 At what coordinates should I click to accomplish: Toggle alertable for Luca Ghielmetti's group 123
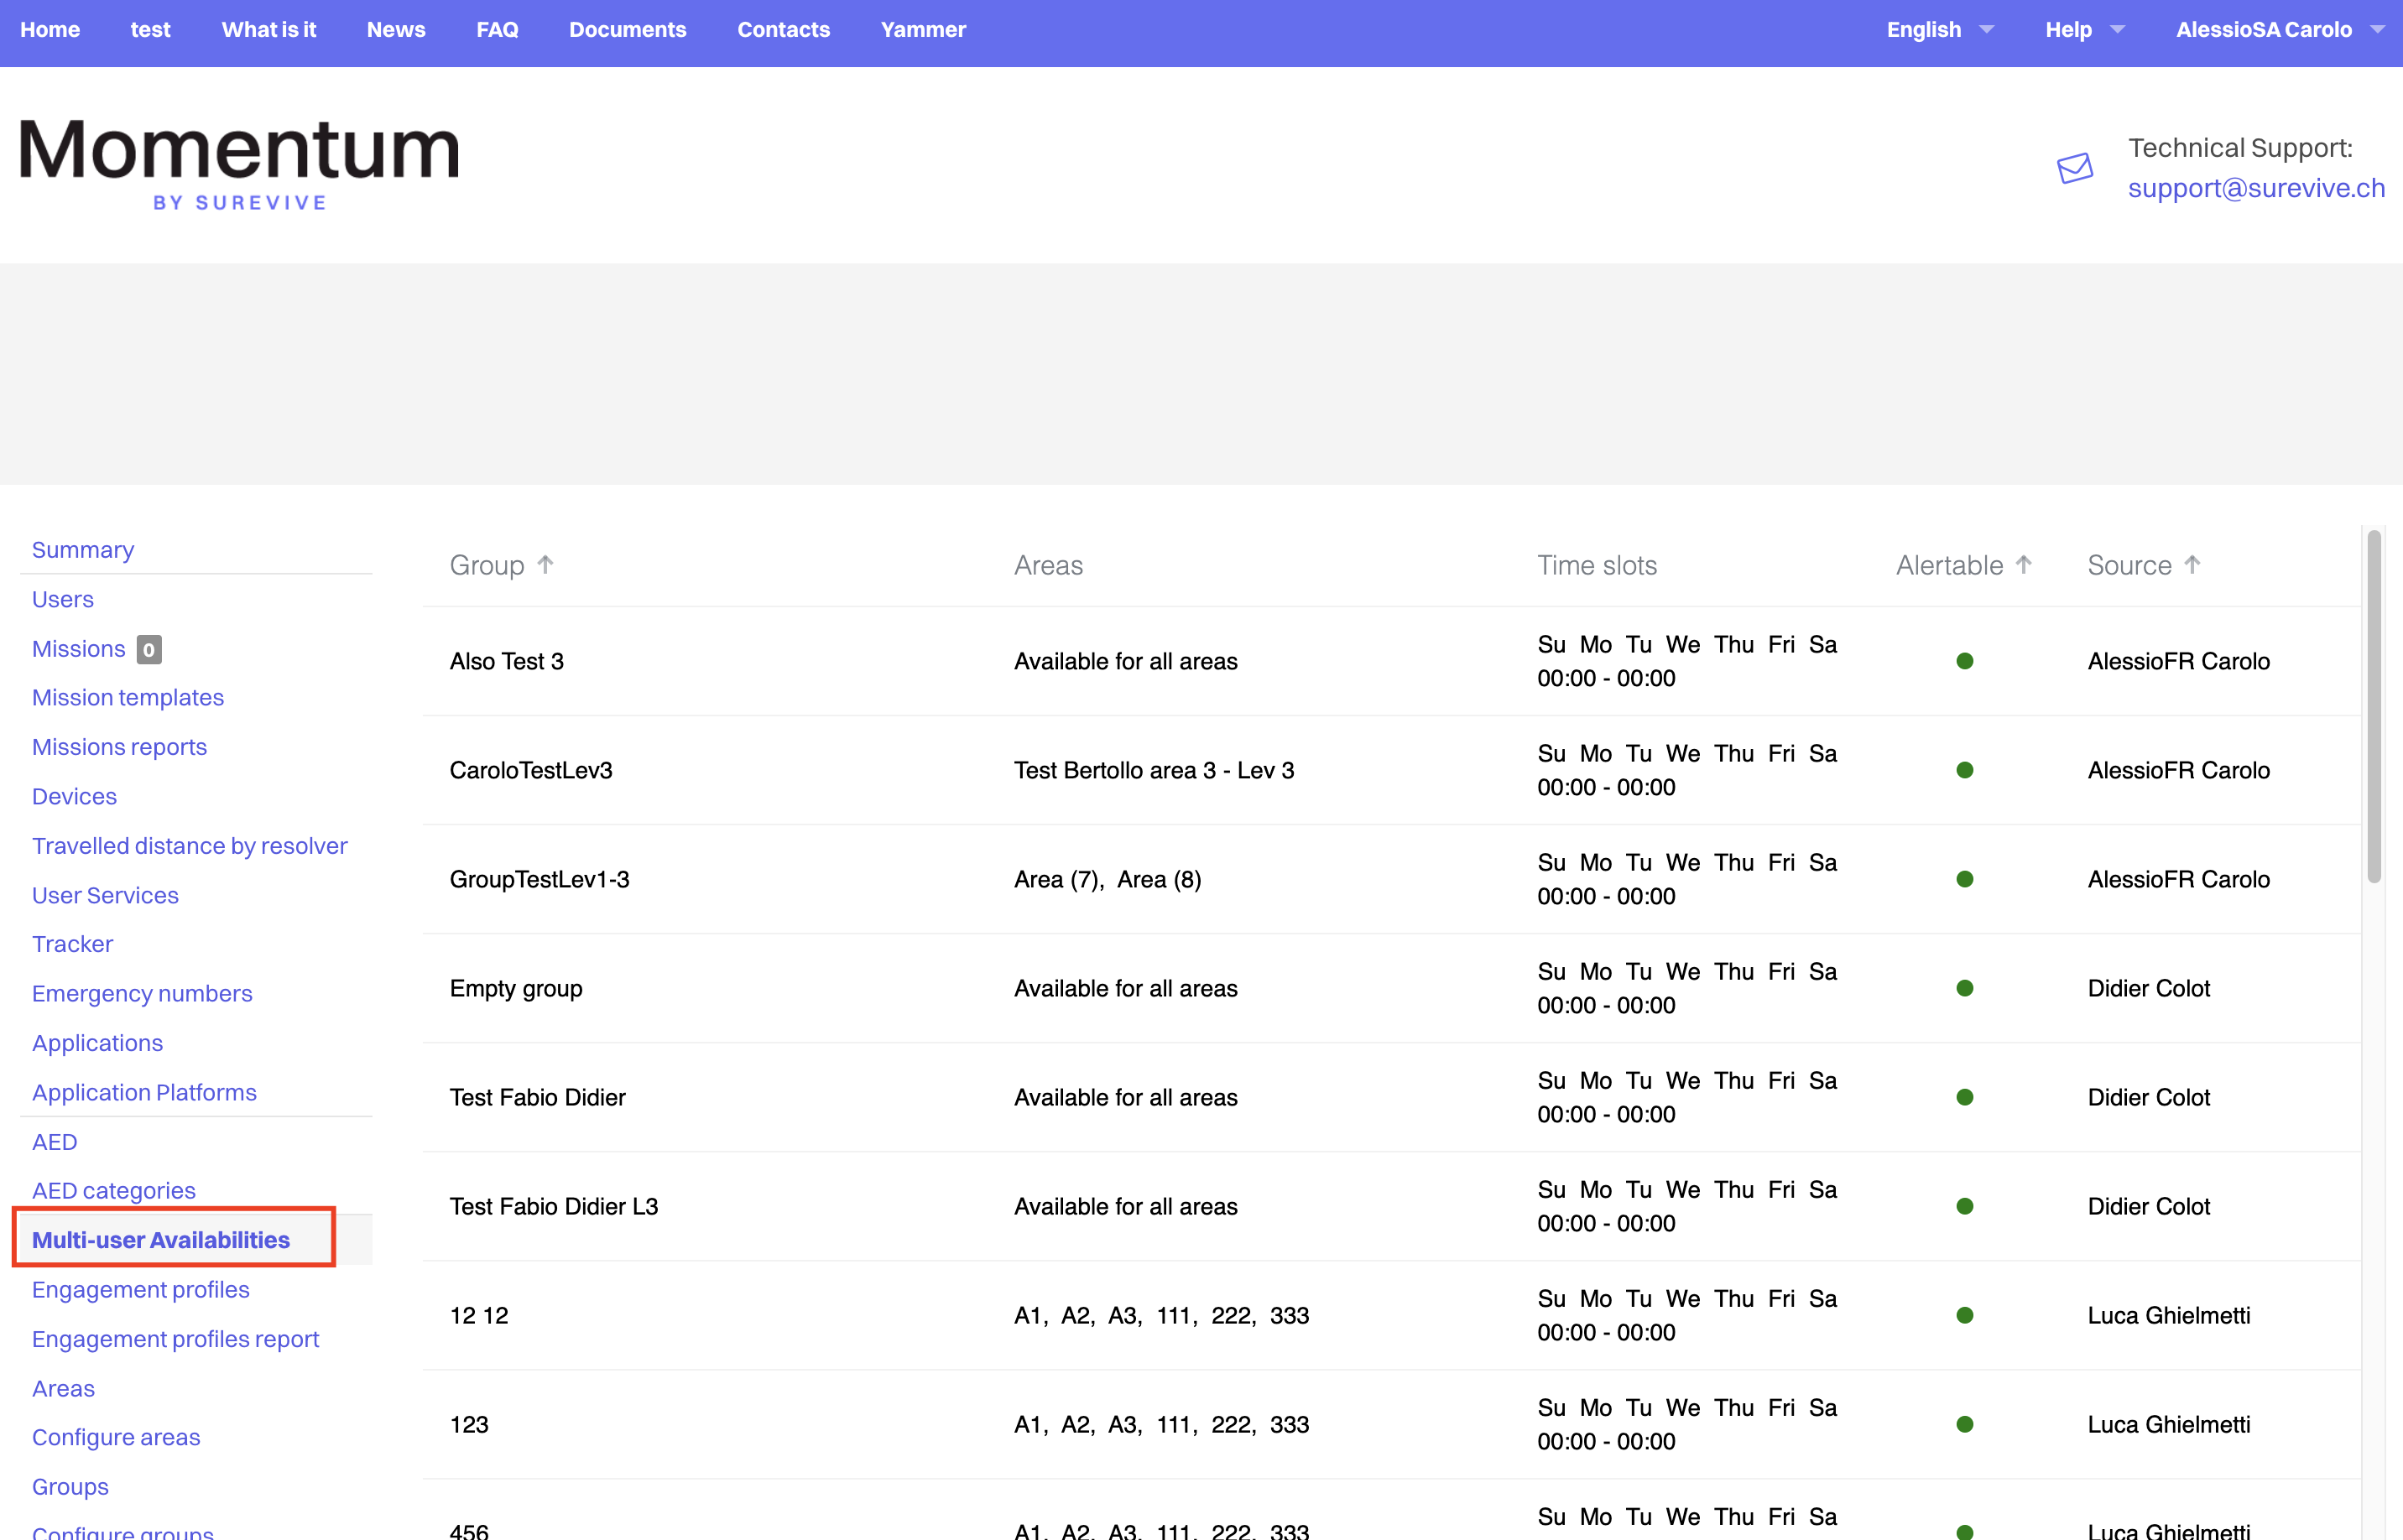[x=1966, y=1424]
